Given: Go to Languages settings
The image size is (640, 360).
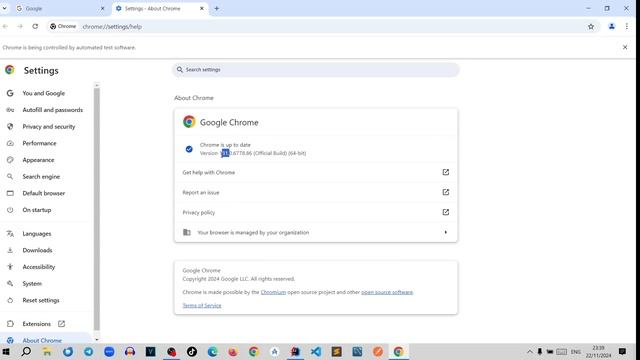Looking at the screenshot, I should point(37,233).
